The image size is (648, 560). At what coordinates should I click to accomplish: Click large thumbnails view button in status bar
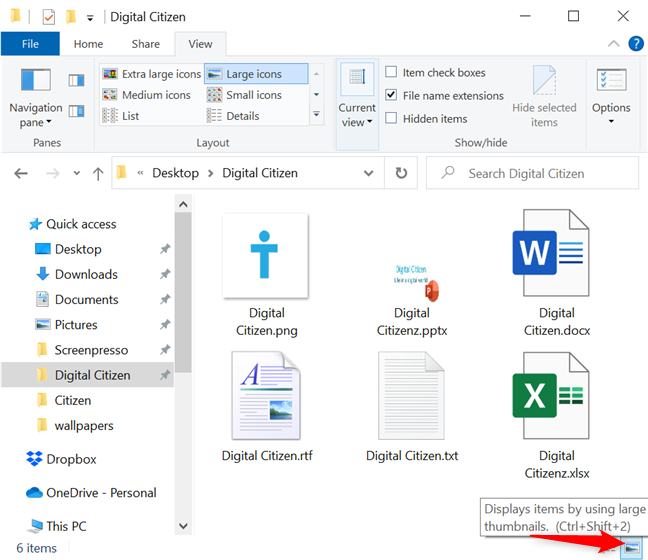[631, 548]
